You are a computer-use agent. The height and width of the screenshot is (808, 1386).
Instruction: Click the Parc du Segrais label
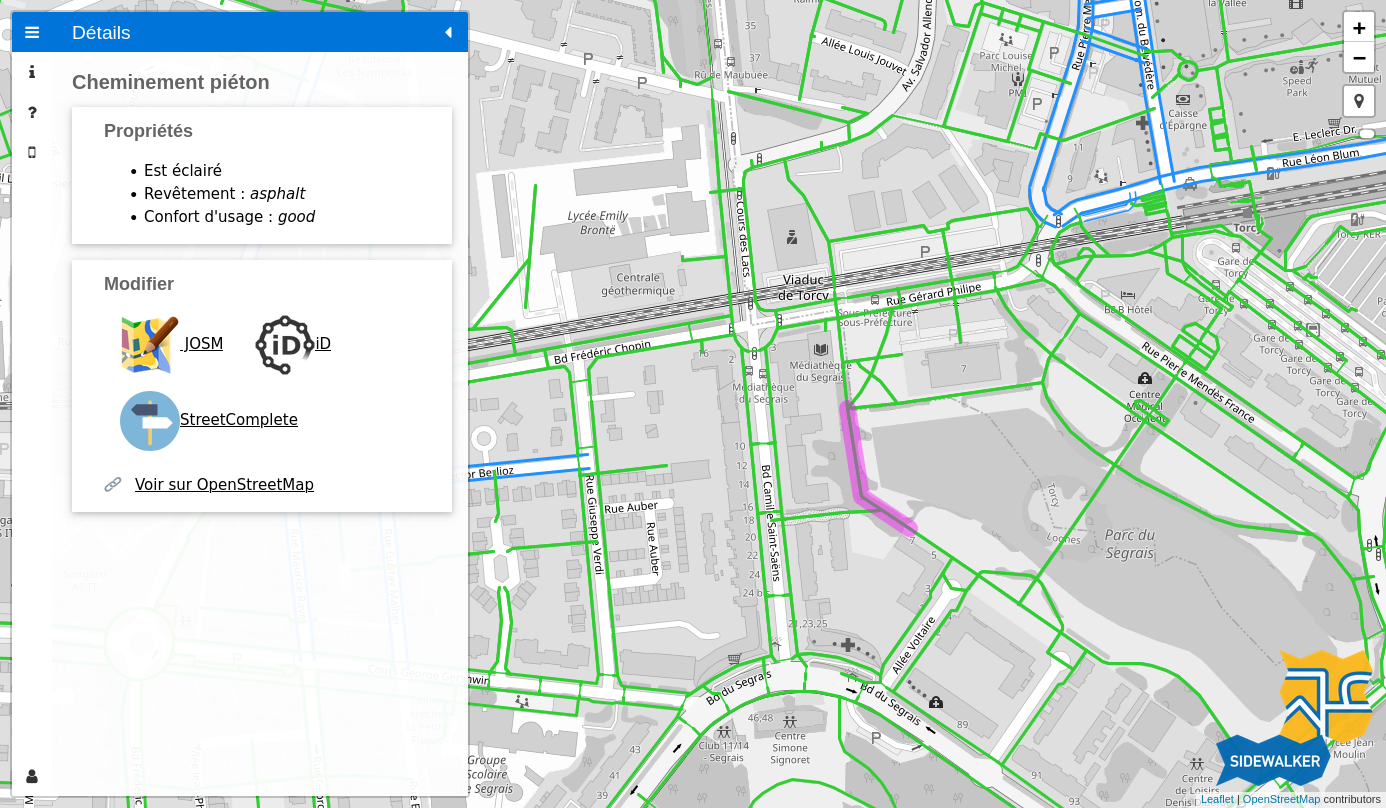pos(1130,544)
